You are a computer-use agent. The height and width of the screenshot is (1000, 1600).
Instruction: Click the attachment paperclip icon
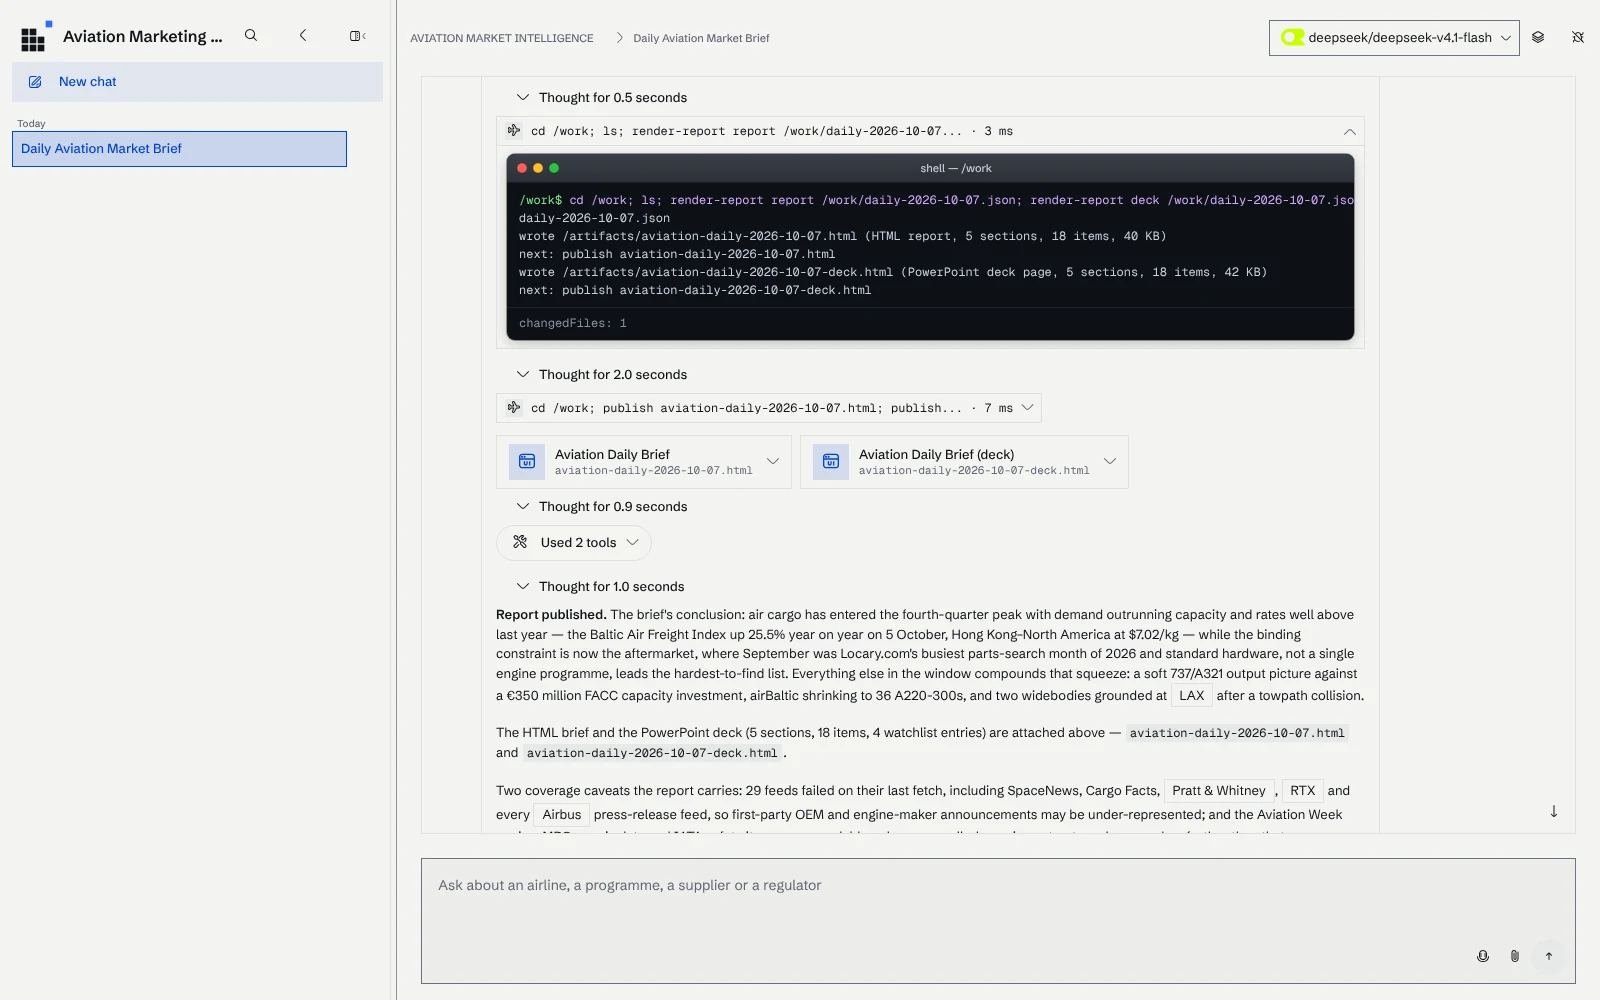tap(1515, 956)
